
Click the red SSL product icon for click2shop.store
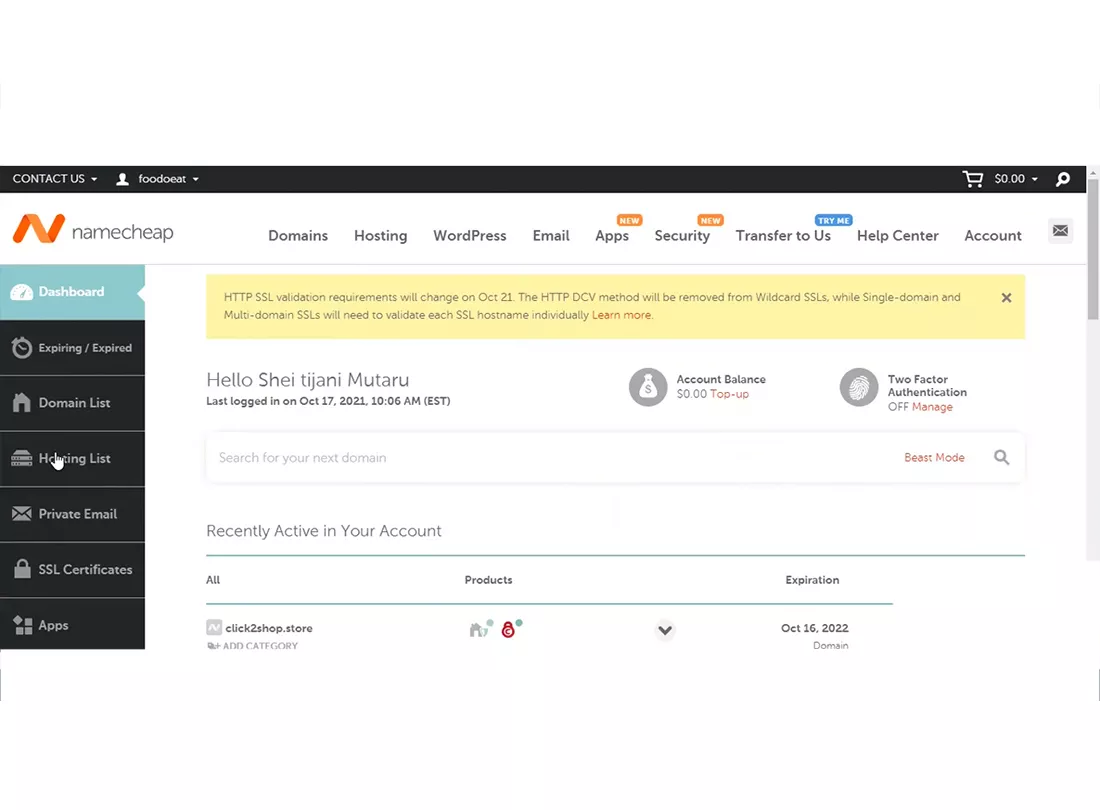tap(511, 628)
